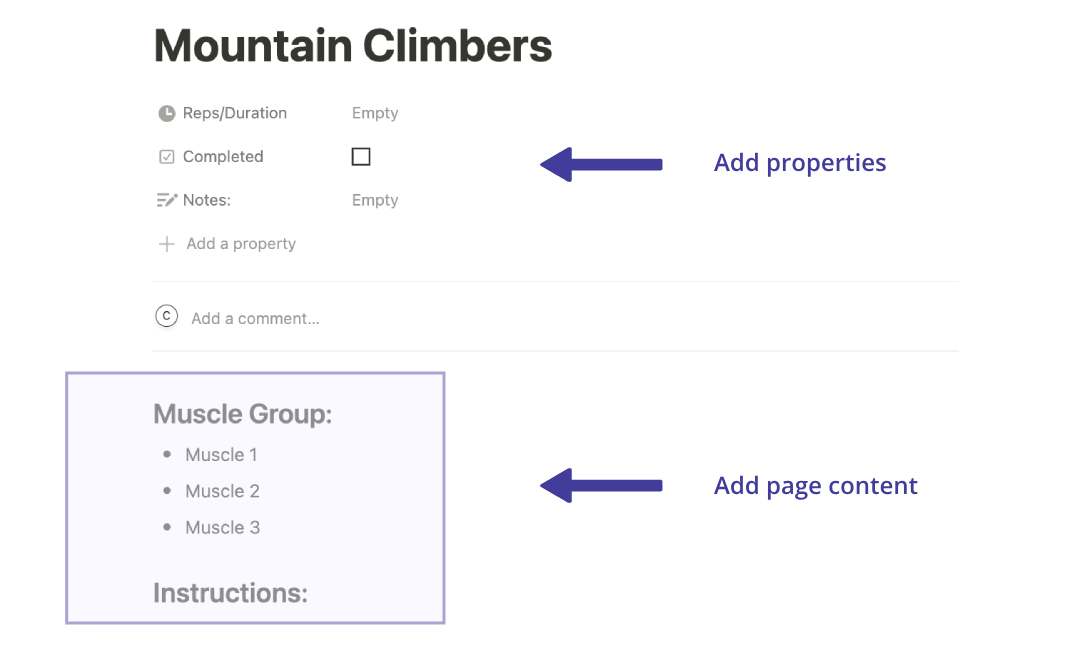This screenshot has height=648, width=1080.
Task: Select the notes icon beside the Notes property
Action: coord(166,200)
